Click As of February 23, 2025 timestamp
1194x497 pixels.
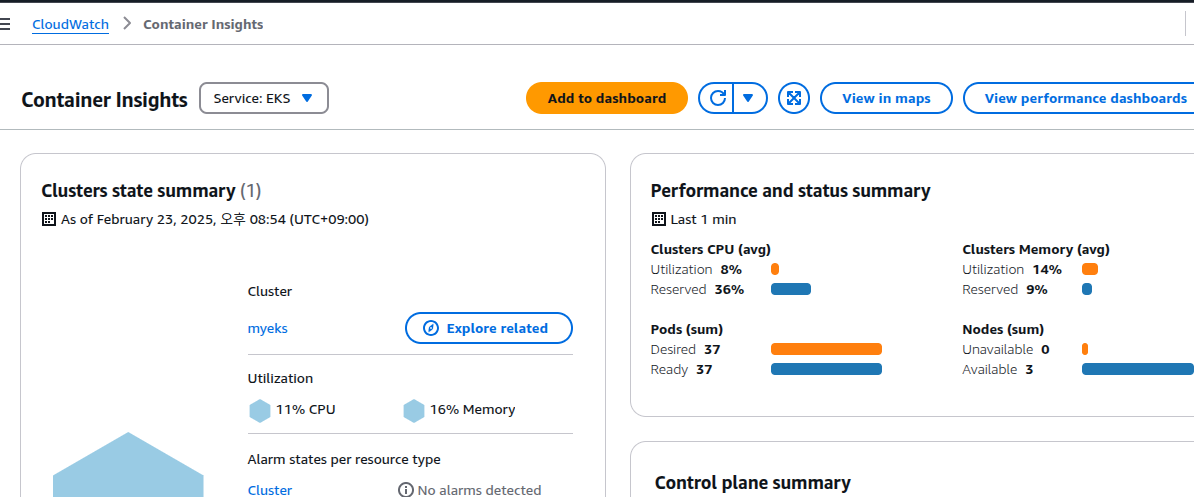pos(215,219)
